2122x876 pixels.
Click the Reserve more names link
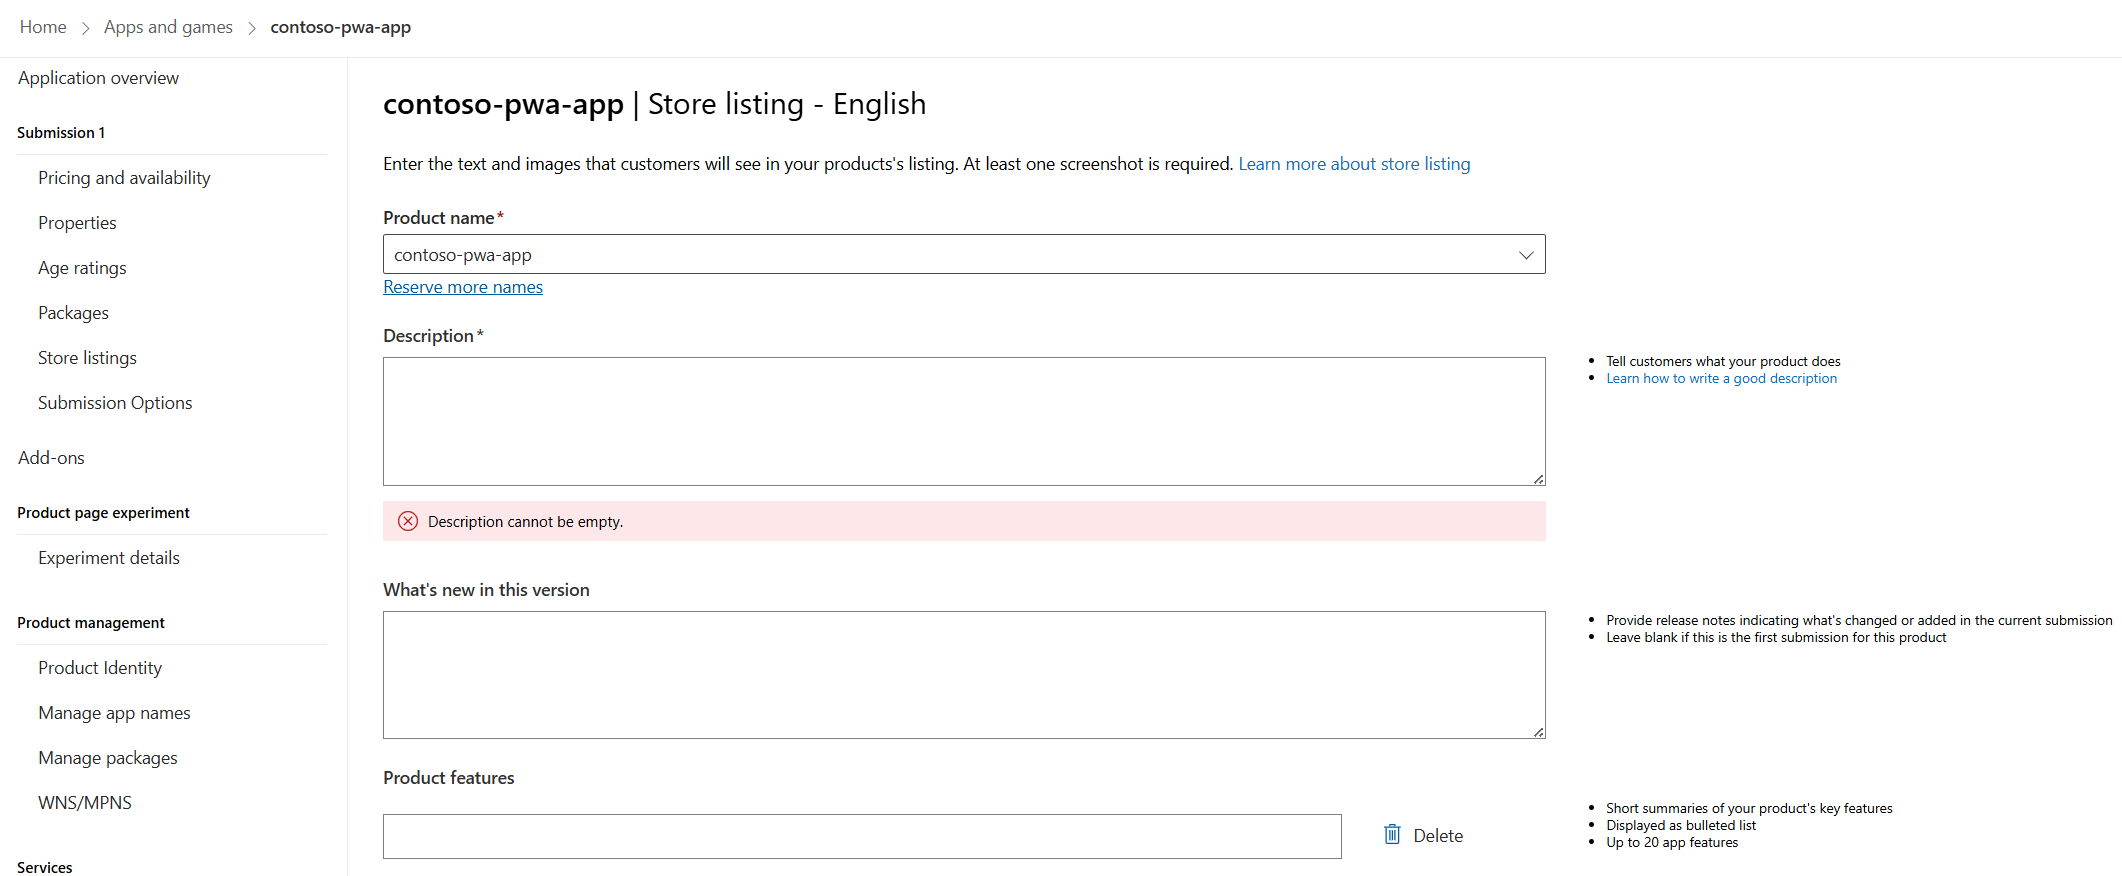(x=463, y=287)
